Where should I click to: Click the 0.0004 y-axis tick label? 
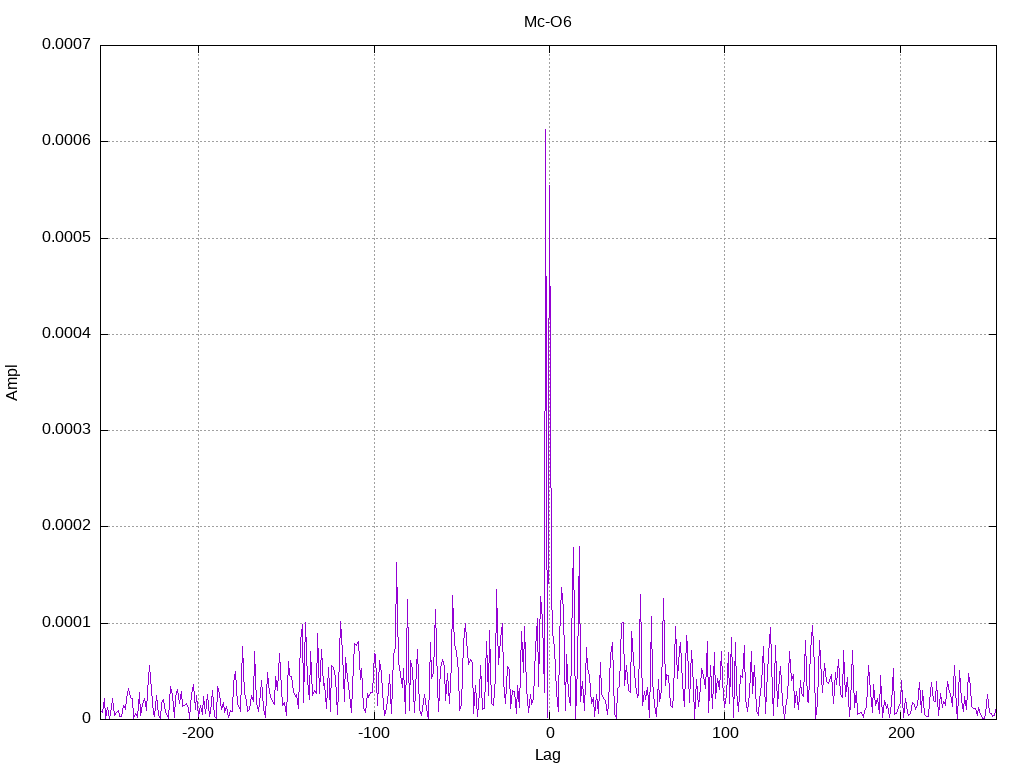(x=66, y=333)
